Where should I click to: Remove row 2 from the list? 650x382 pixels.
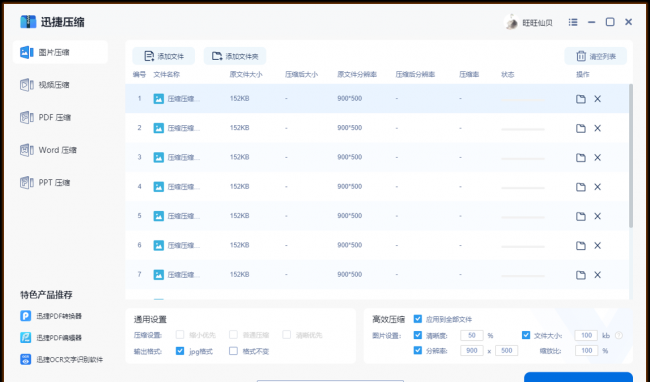[x=597, y=128]
